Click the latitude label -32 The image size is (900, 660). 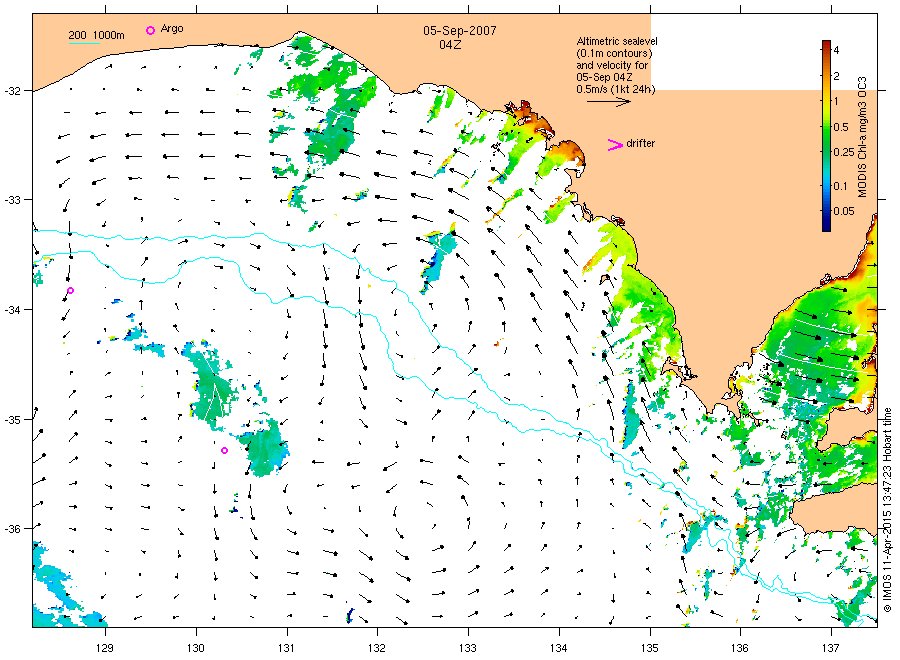tap(13, 91)
